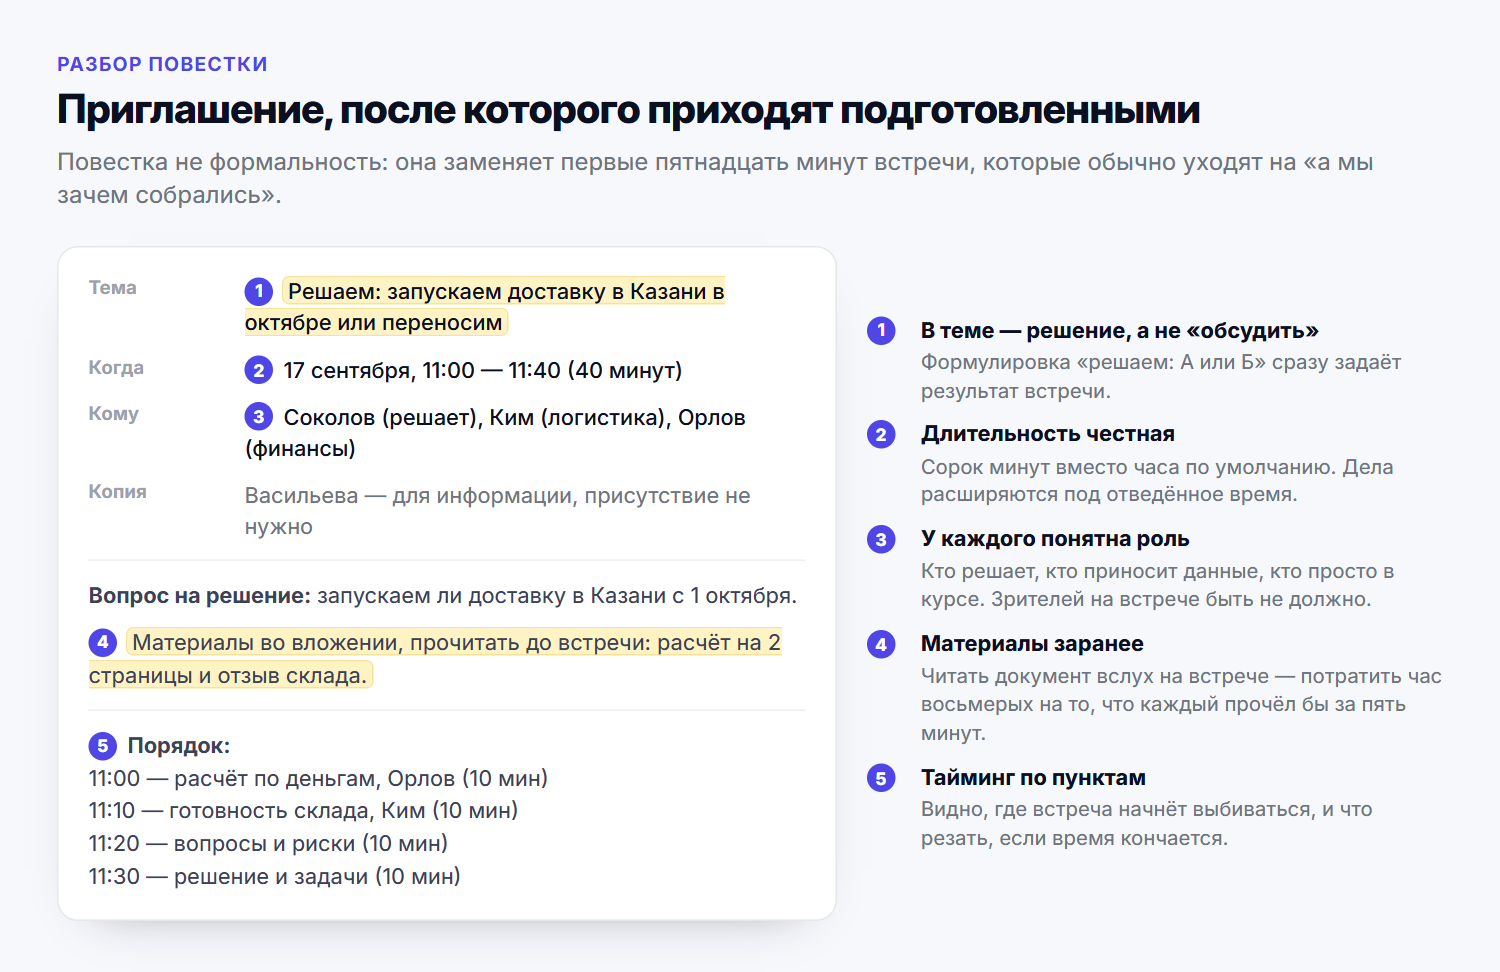This screenshot has width=1500, height=972.
Task: Click legend badge 3 beside У каждого понятна роль
Action: pyautogui.click(x=881, y=539)
